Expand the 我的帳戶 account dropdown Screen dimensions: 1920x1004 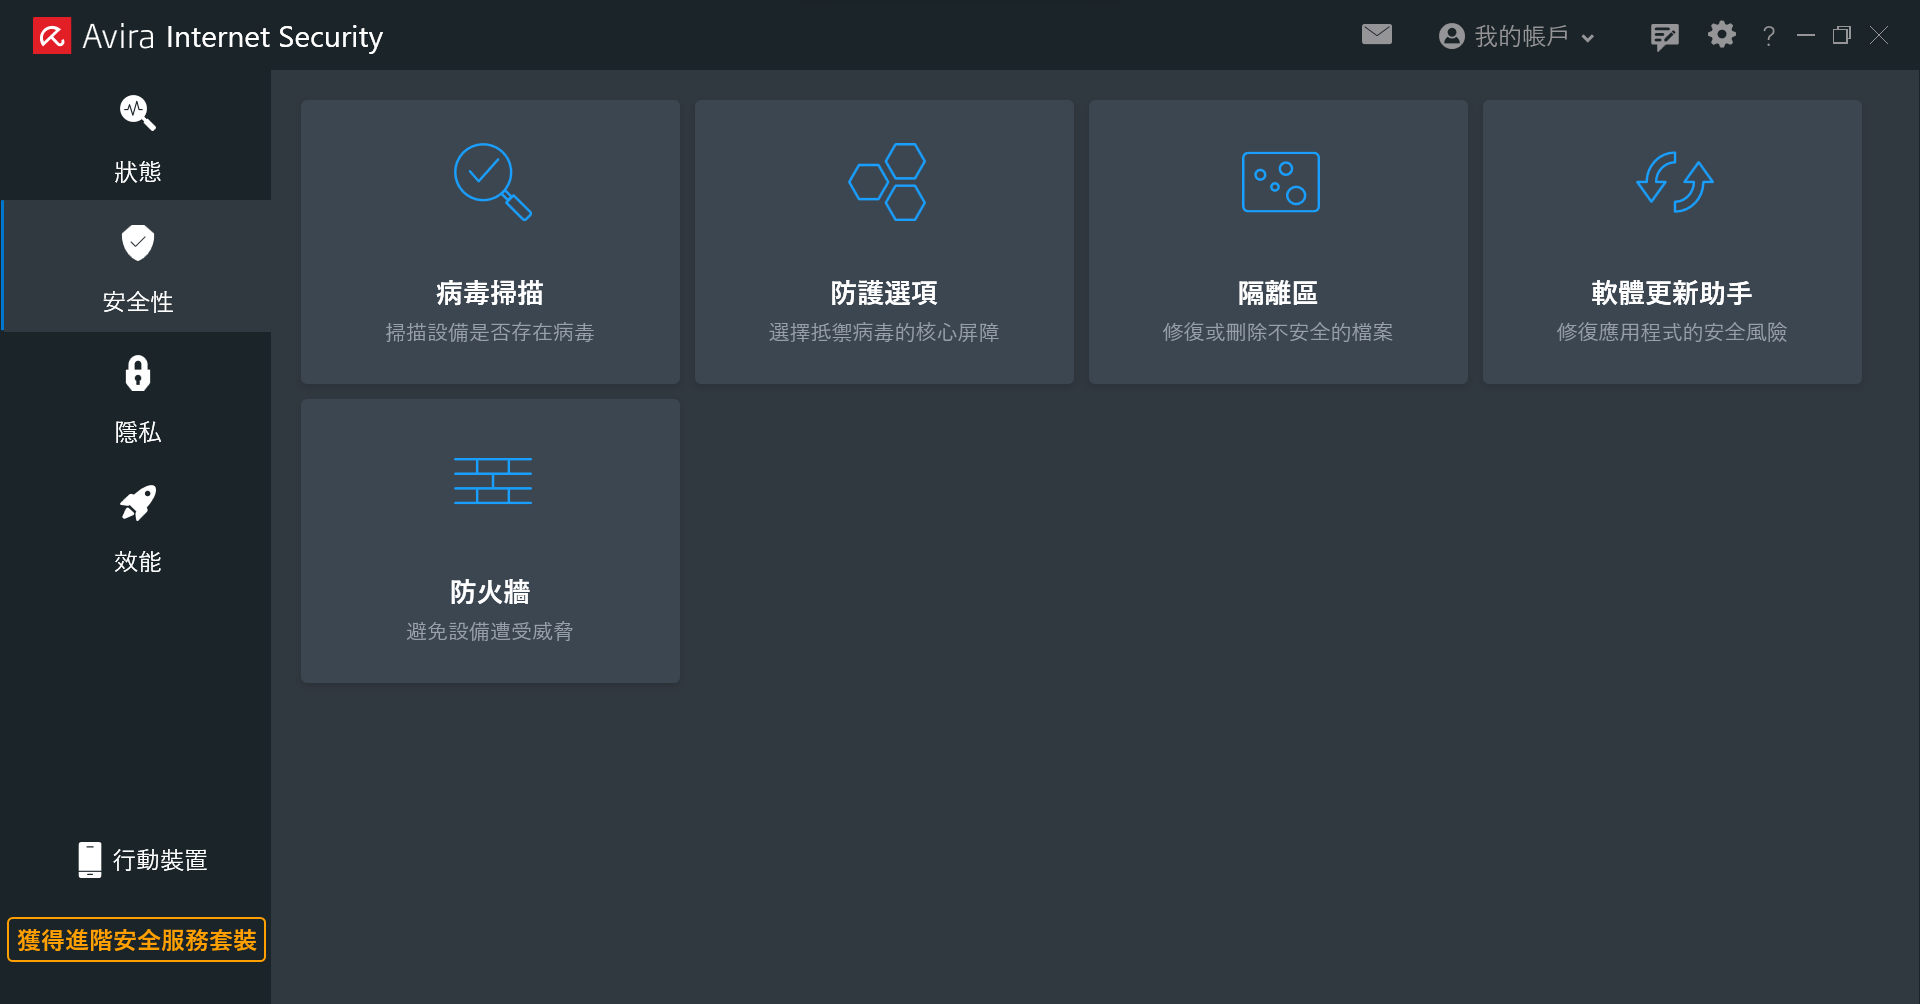click(x=1516, y=36)
